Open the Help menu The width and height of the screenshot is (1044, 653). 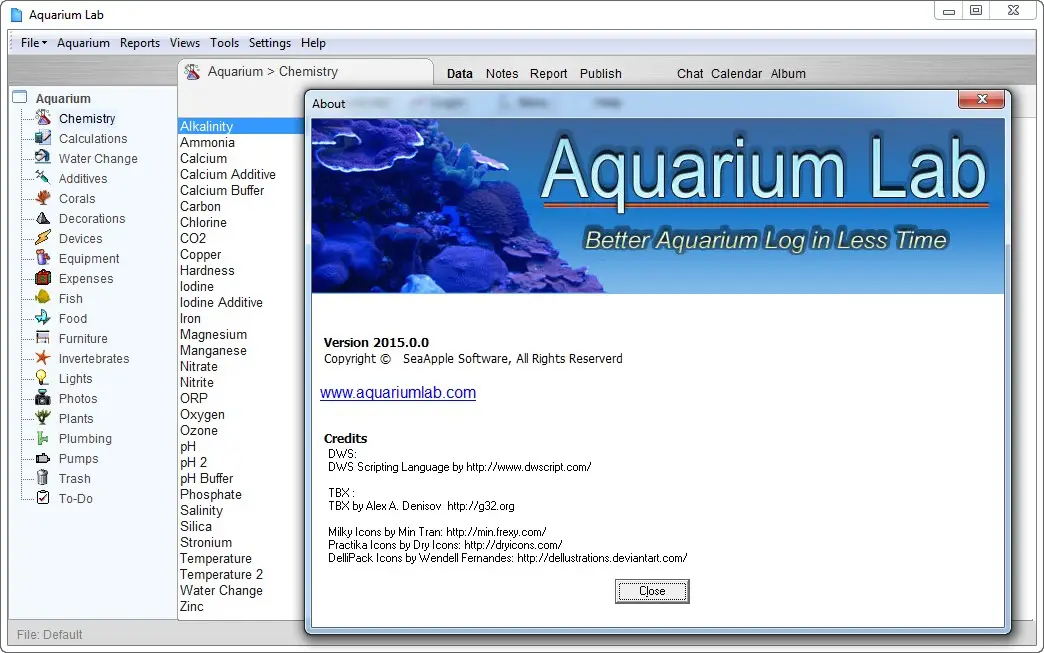pyautogui.click(x=313, y=43)
